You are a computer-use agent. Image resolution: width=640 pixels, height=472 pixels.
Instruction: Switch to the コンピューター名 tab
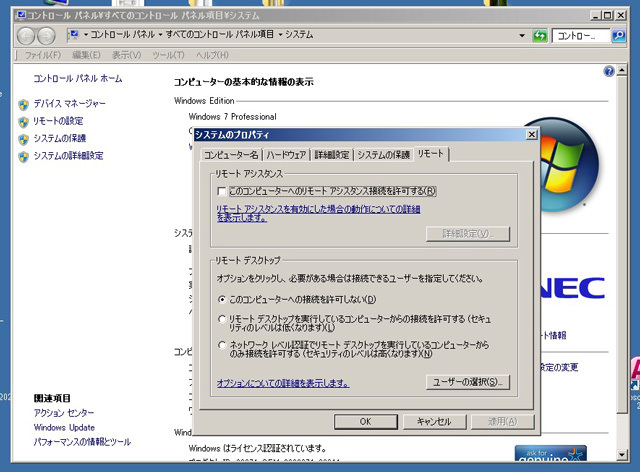point(231,155)
